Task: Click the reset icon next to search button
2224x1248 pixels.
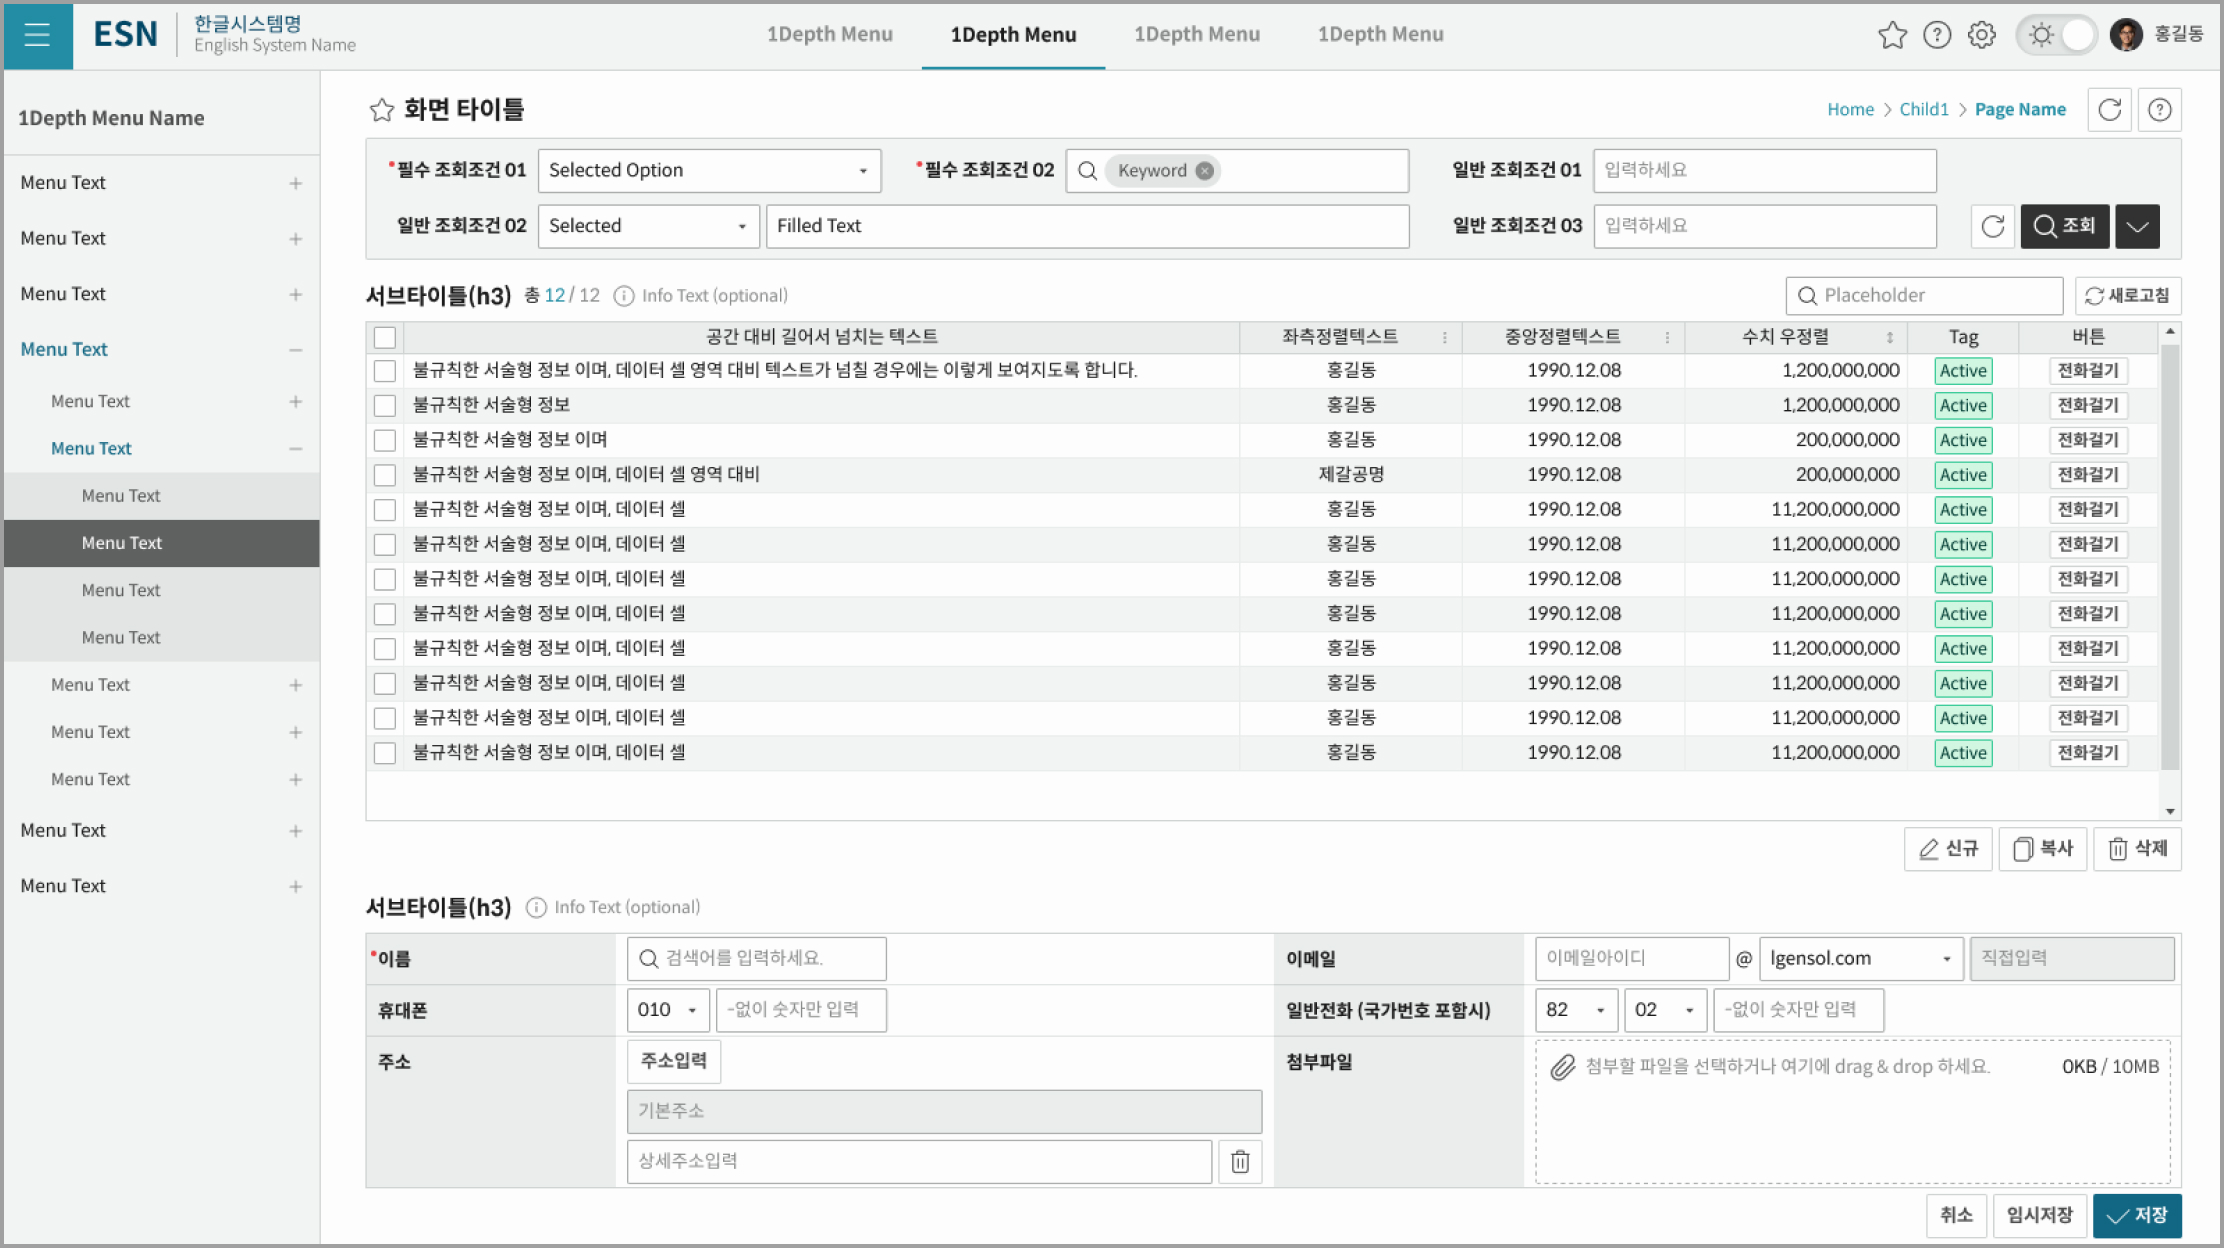Action: coord(1992,226)
